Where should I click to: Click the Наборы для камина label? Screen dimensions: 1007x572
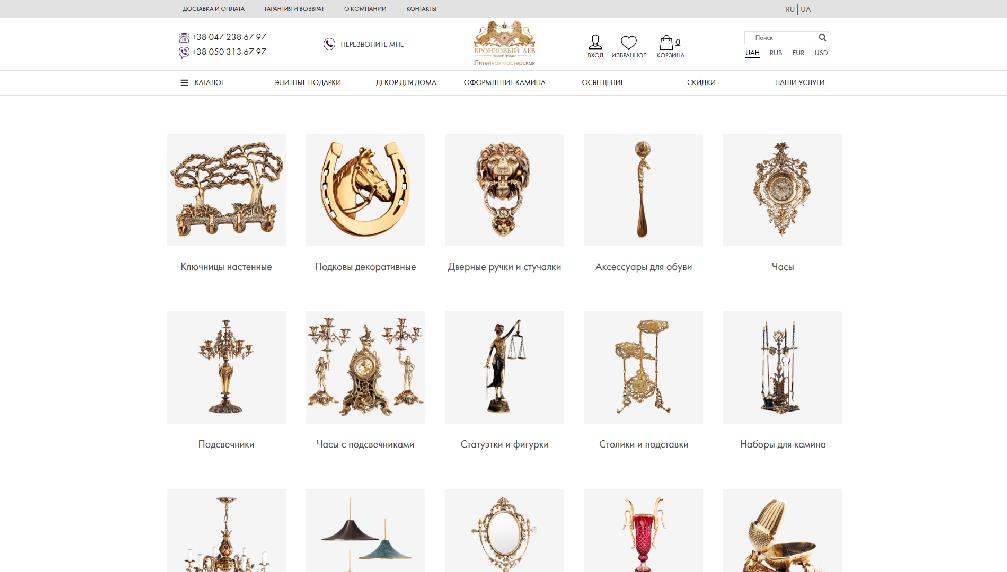782,444
